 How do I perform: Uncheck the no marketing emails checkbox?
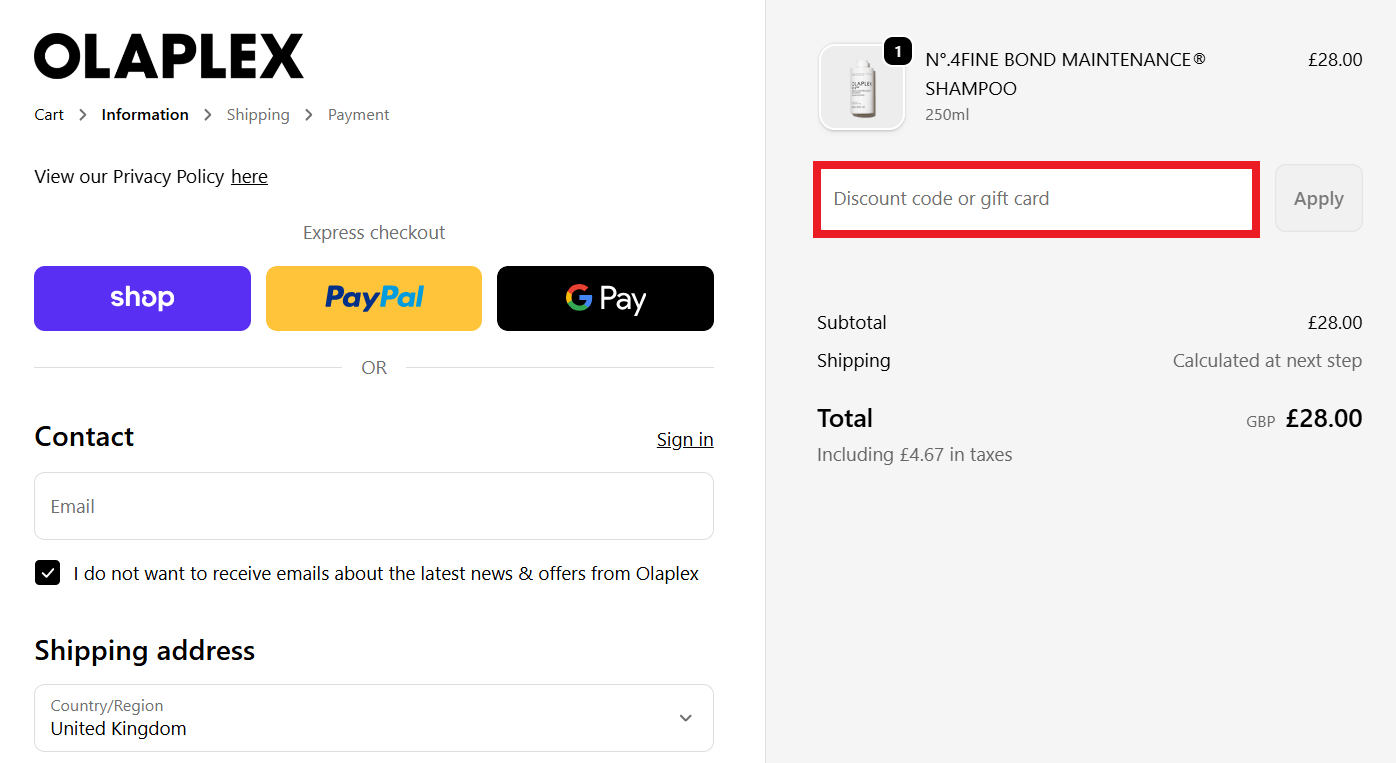coord(48,573)
